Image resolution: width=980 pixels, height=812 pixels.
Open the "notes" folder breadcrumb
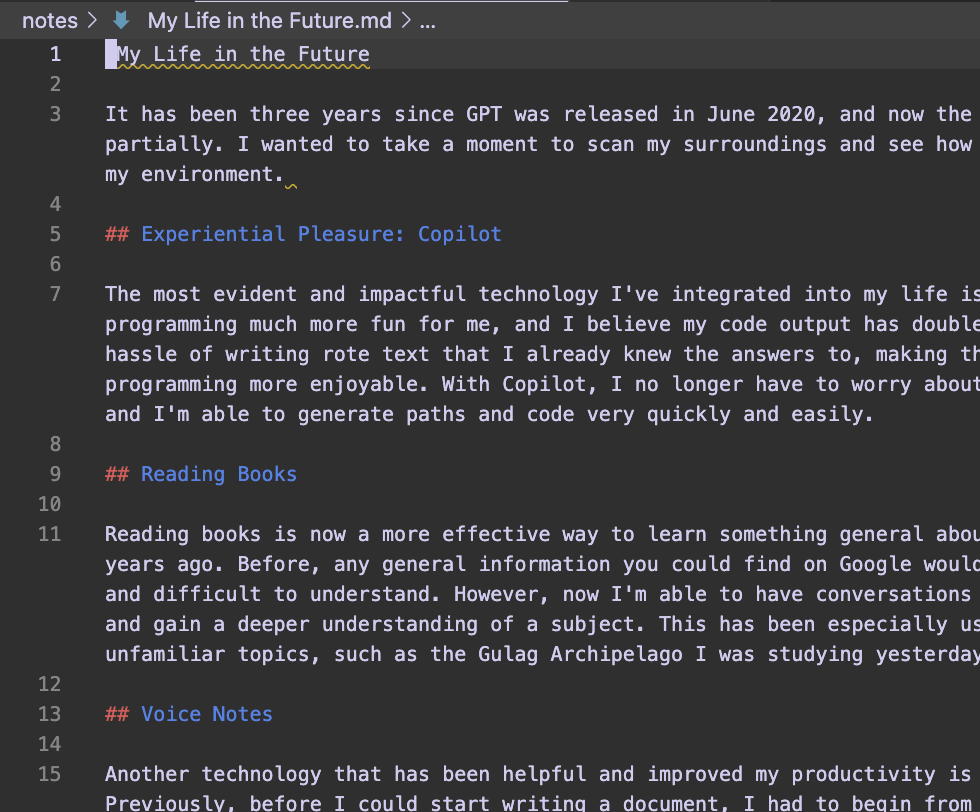(x=50, y=20)
